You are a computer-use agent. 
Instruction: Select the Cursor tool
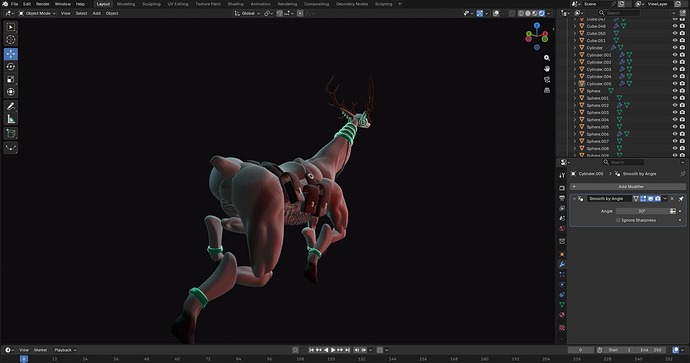[11, 40]
